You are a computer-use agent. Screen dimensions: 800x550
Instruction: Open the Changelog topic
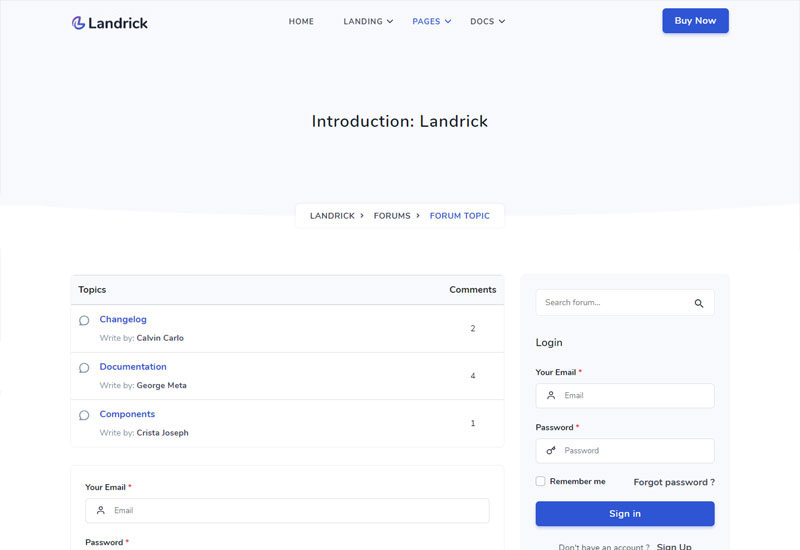click(x=123, y=319)
